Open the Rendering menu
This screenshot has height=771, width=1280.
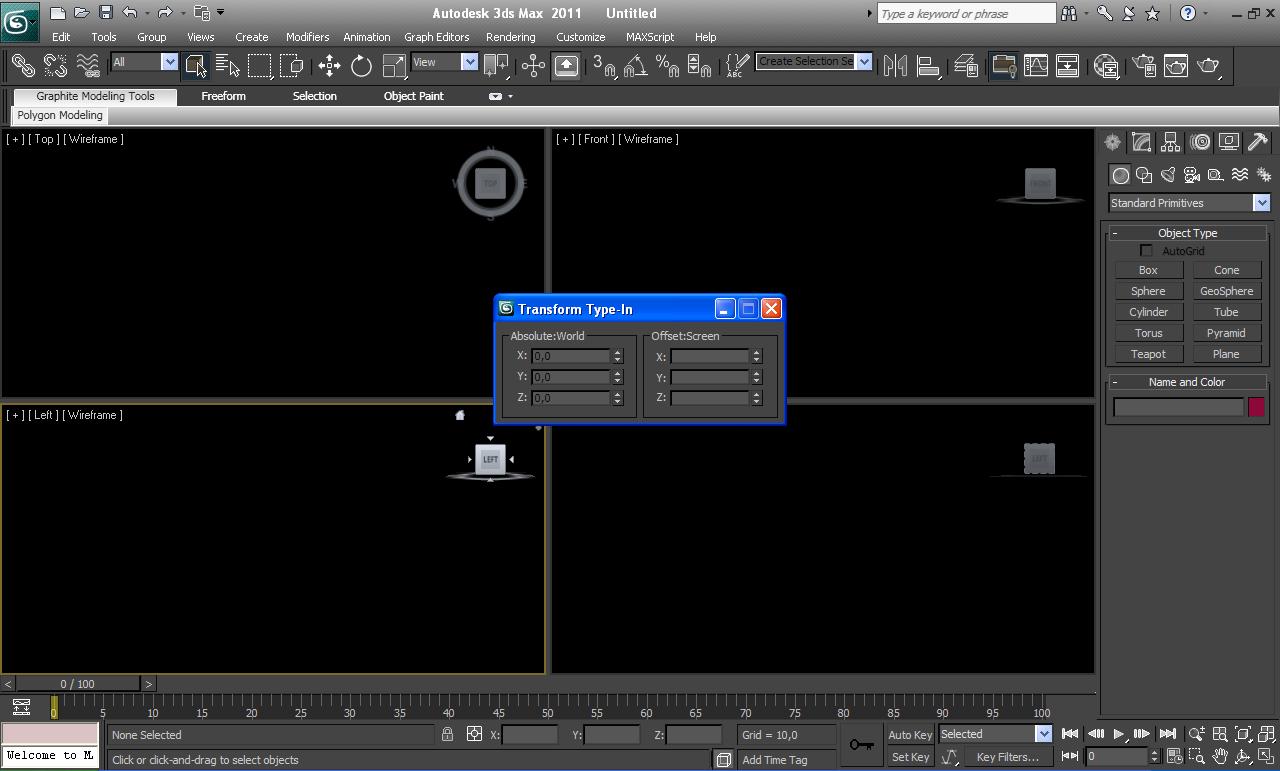511,37
